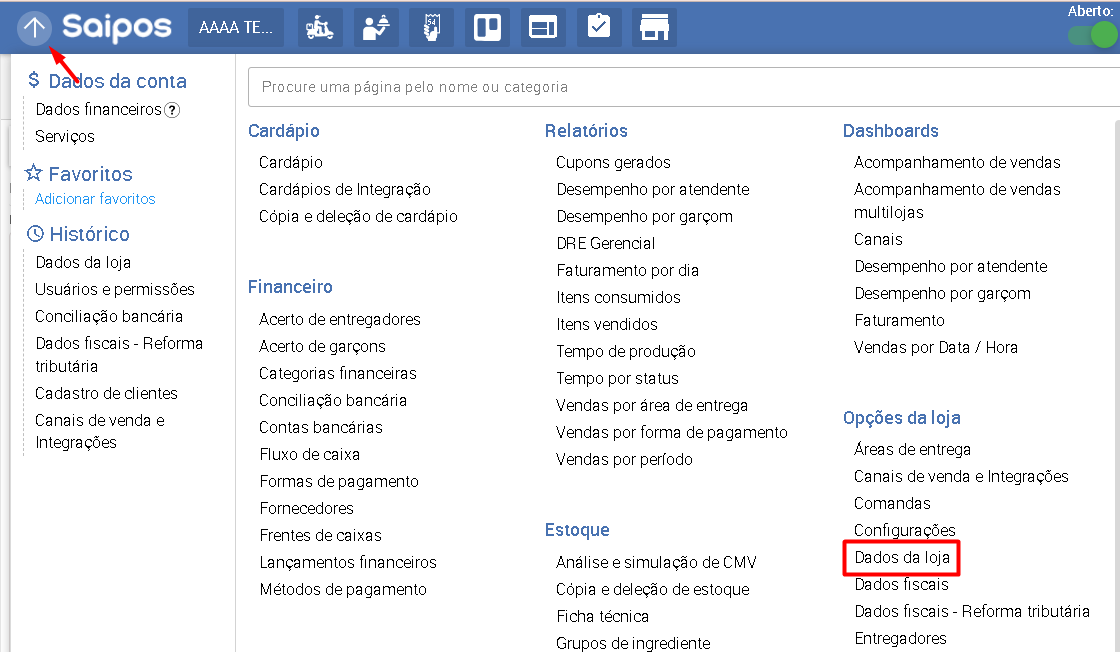This screenshot has width=1120, height=652.
Task: Click the Saipos logo
Action: click(x=116, y=28)
